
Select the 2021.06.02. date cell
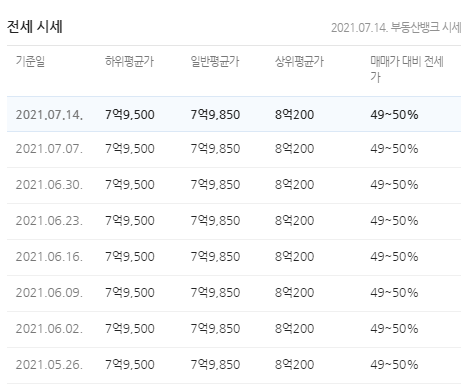(49, 329)
